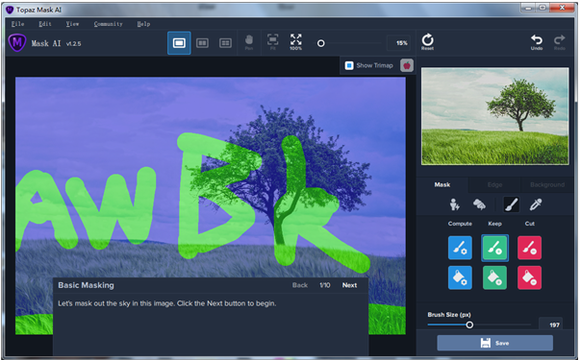Click the red apple overlay color icon
Screen dimensions: 580x360
coord(407,65)
